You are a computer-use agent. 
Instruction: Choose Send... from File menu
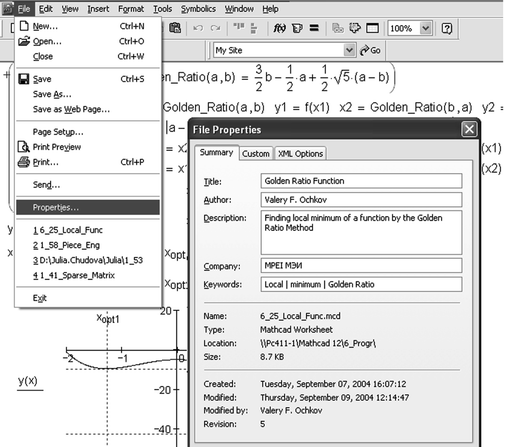click(88, 185)
